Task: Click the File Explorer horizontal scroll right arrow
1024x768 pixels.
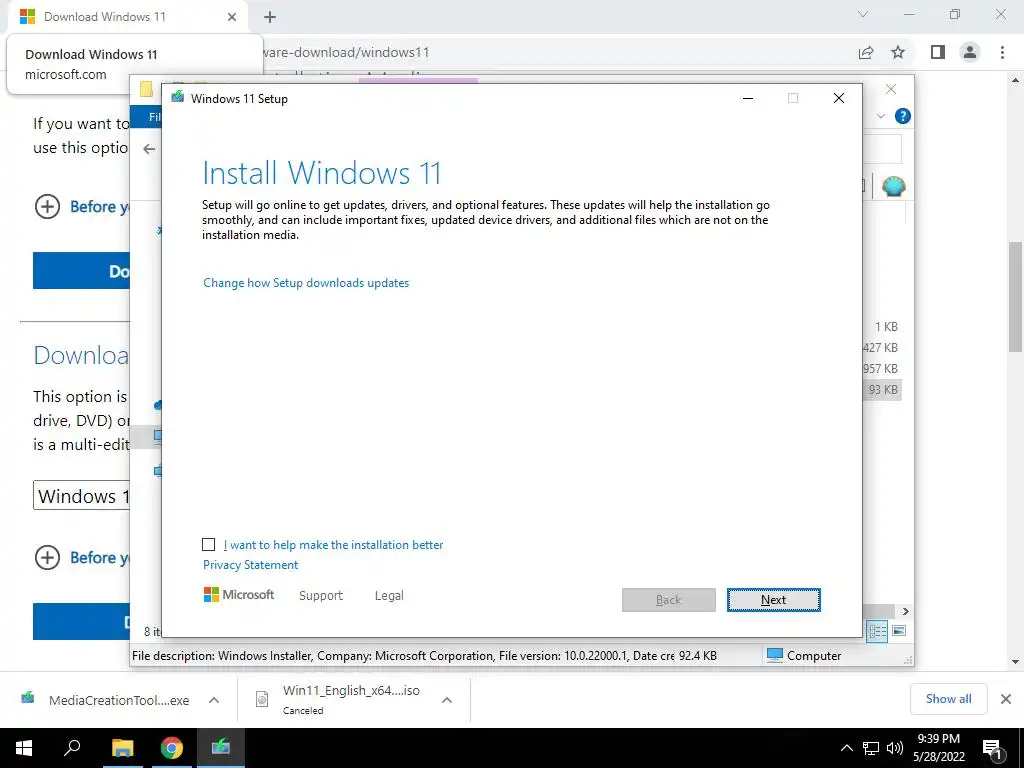Action: [x=905, y=611]
